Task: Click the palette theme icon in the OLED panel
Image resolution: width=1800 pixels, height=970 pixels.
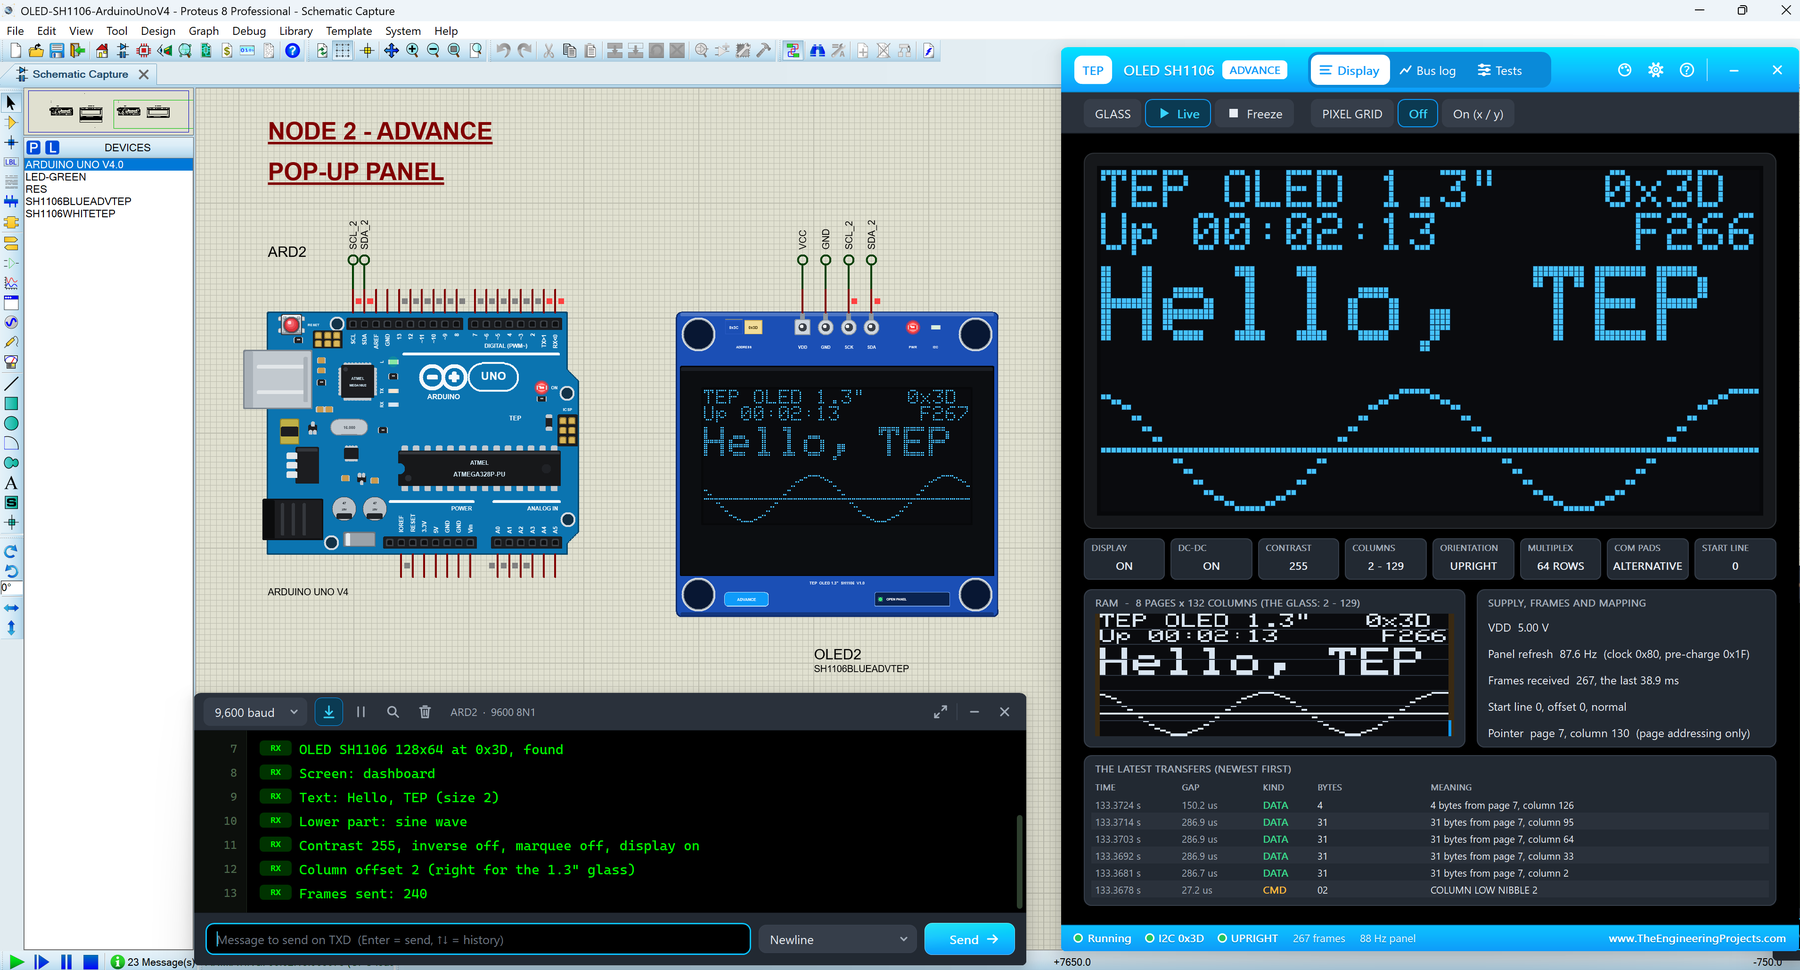Action: [x=1625, y=70]
